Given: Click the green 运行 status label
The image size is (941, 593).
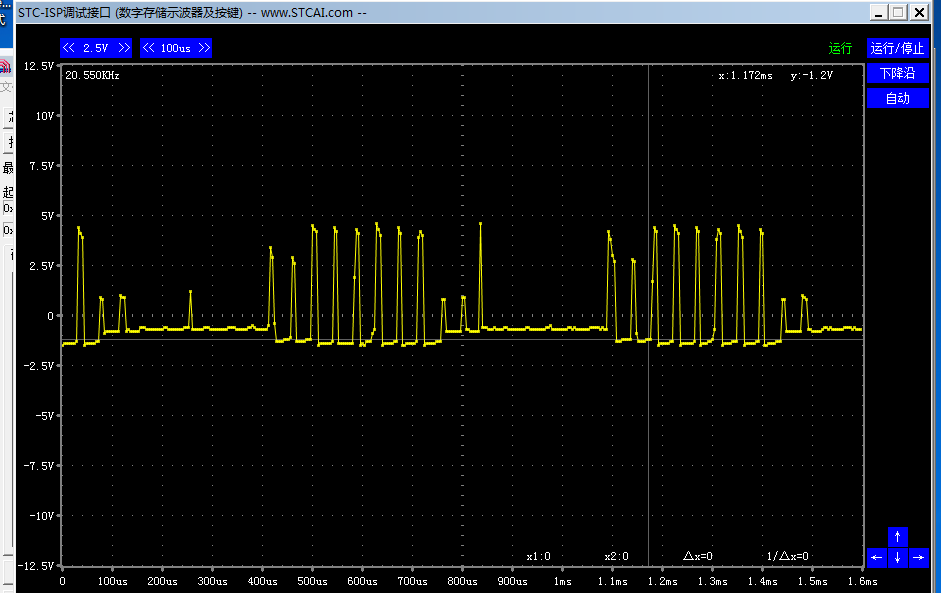Looking at the screenshot, I should (x=840, y=48).
